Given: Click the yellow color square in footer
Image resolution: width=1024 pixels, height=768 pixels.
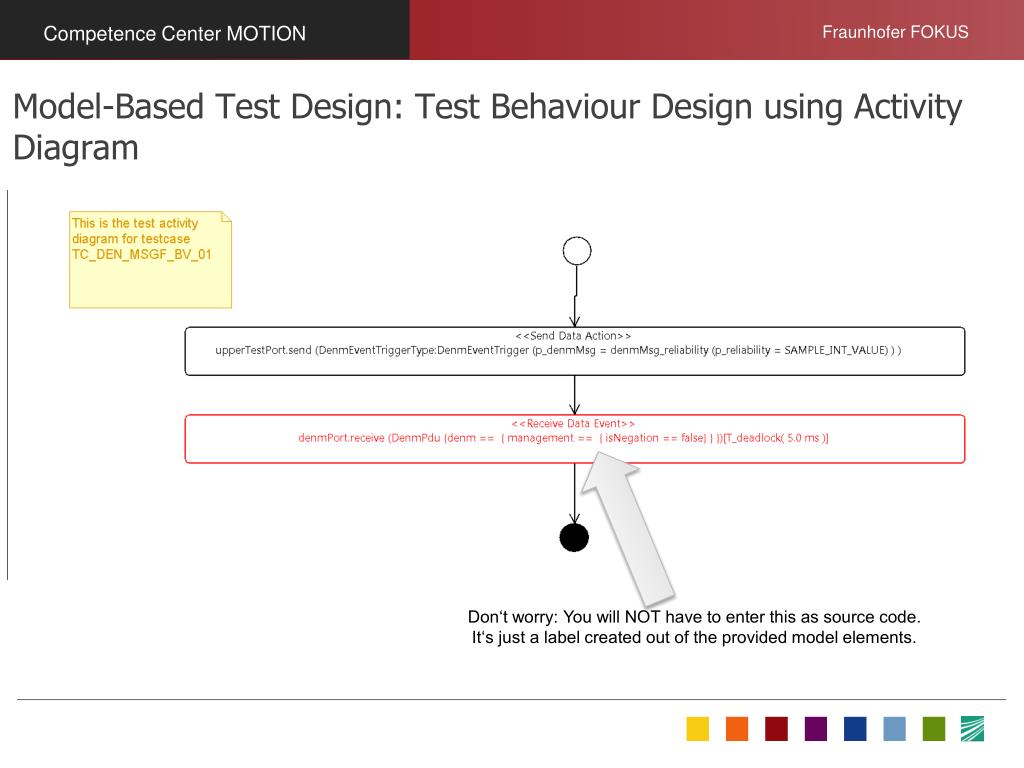Looking at the screenshot, I should click(x=697, y=729).
